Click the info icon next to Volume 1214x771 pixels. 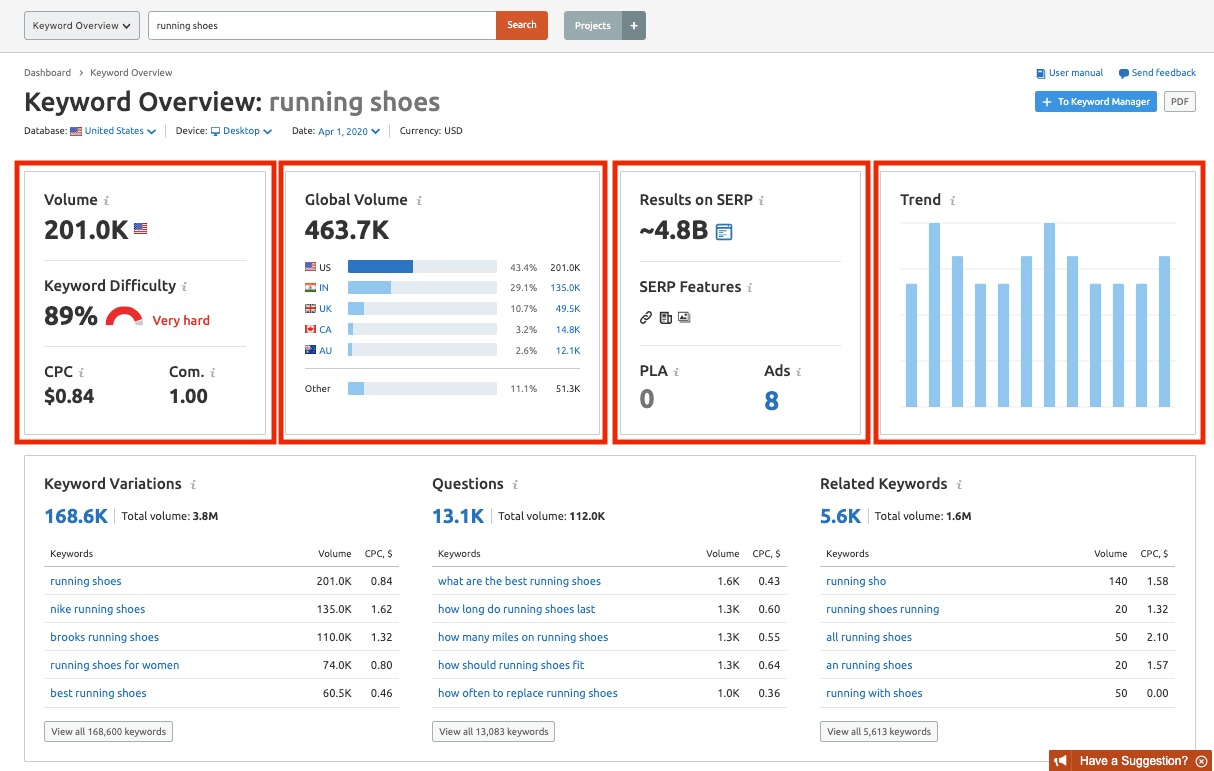pyautogui.click(x=107, y=201)
